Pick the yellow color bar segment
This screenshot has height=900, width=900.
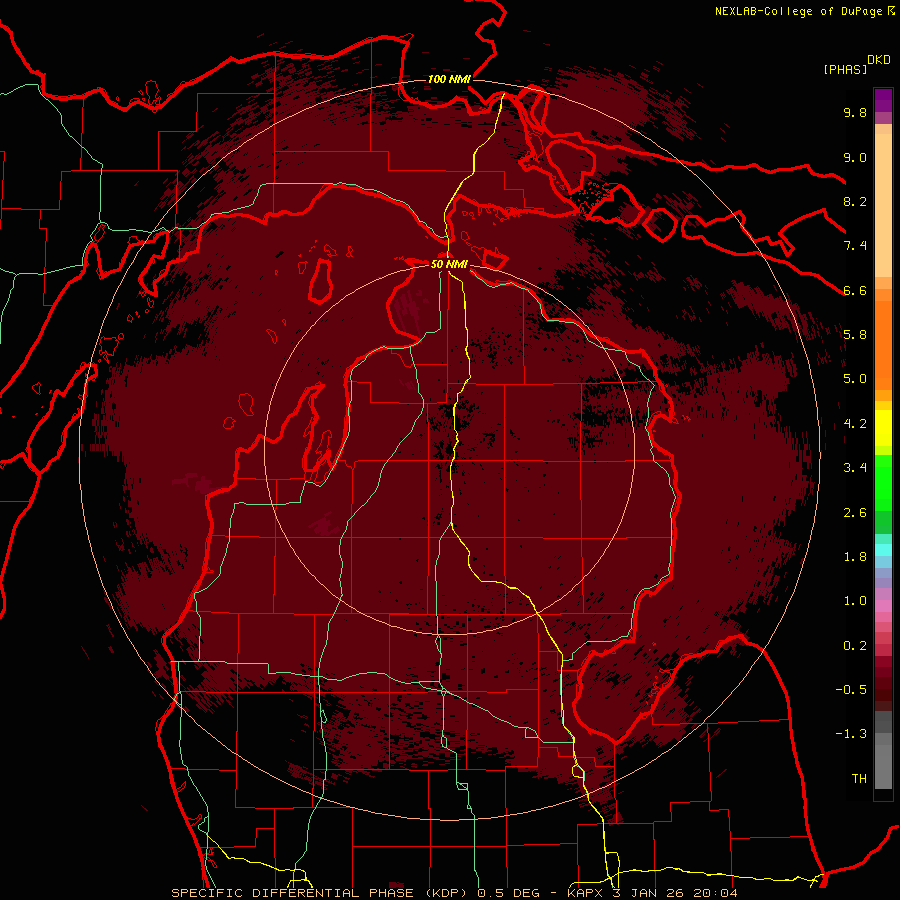[883, 428]
